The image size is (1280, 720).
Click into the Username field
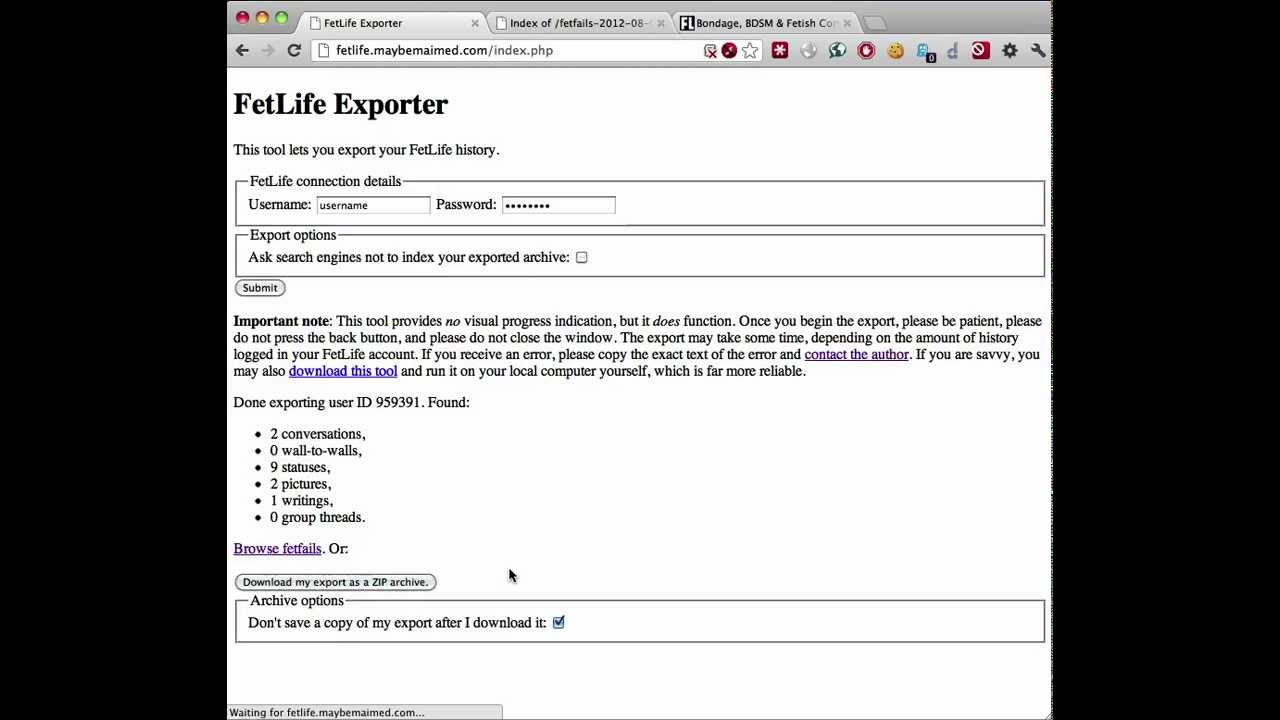373,205
